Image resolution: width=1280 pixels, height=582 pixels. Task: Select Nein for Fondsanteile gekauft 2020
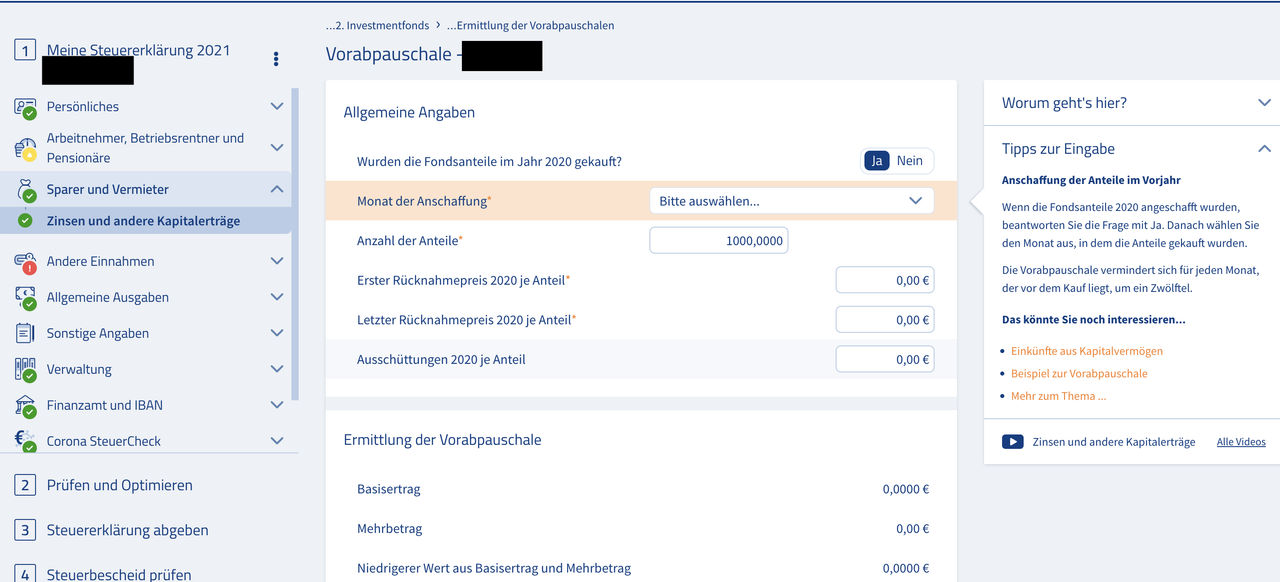coord(910,161)
